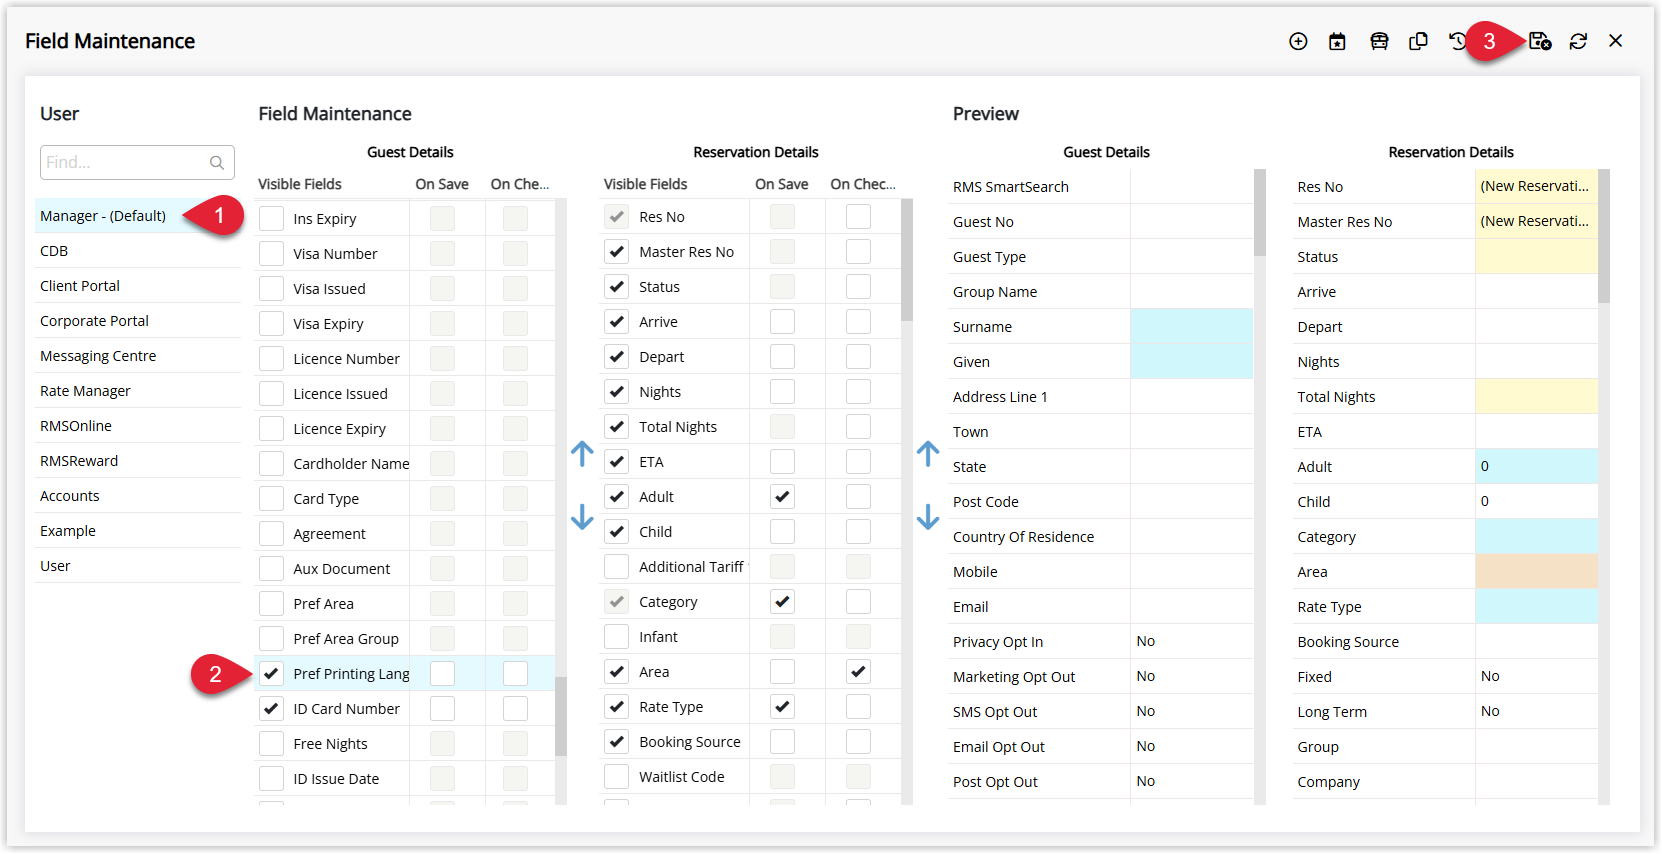This screenshot has height=854, width=1662.
Task: Enable Ins Expiry visible checkbox
Action: (x=271, y=218)
